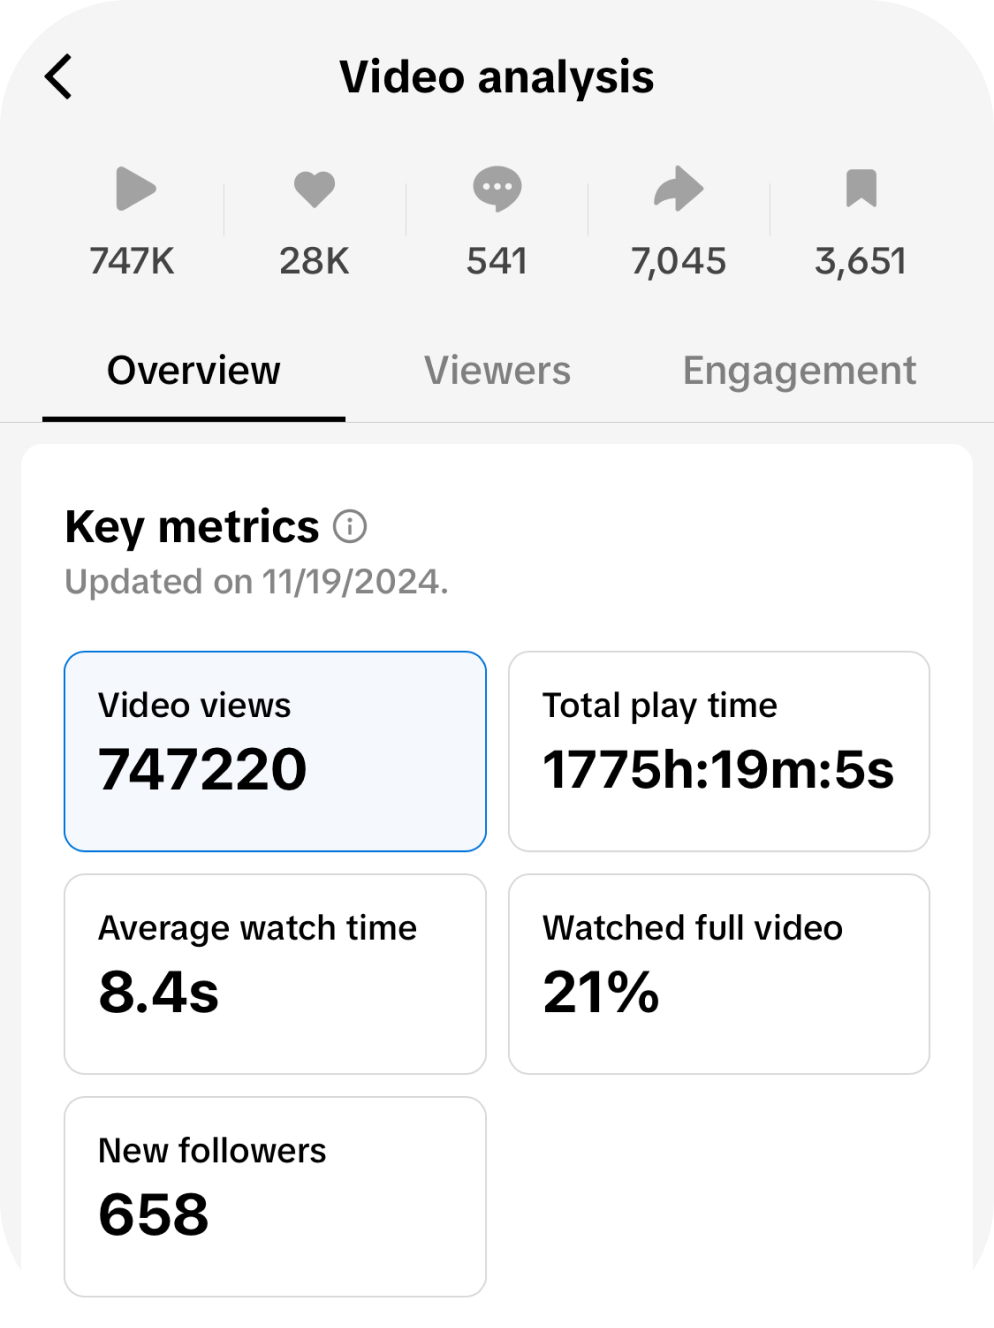Choose the Average watch time card
The width and height of the screenshot is (994, 1328).
275,974
